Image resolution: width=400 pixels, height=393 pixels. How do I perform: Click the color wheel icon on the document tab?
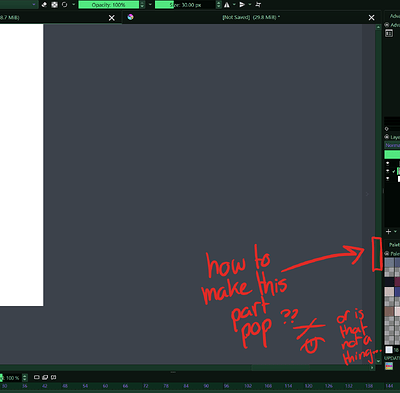pos(130,17)
